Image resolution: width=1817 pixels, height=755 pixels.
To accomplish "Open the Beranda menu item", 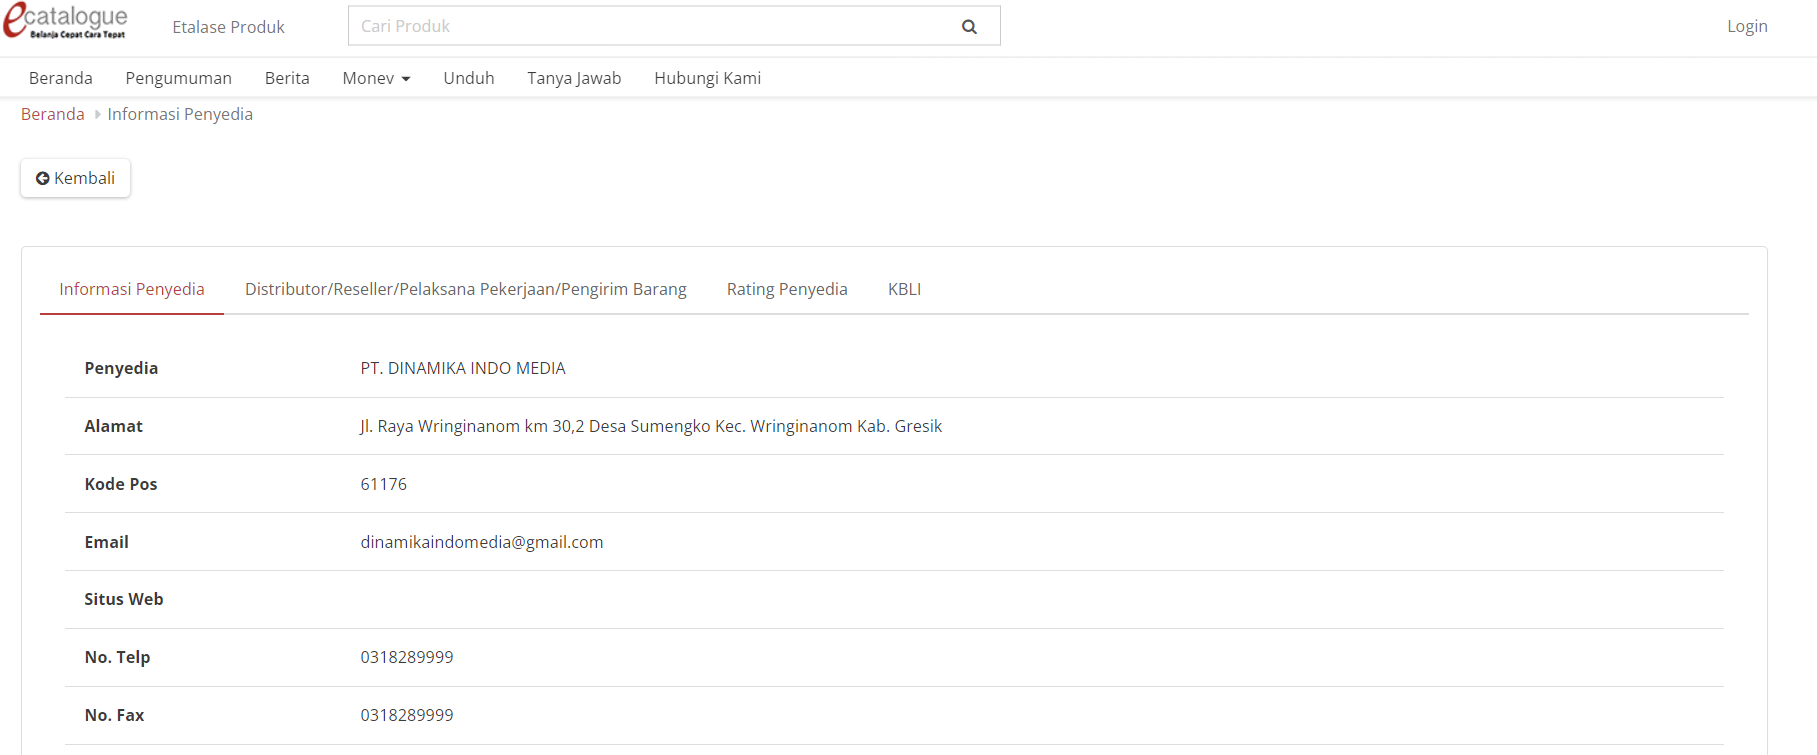I will 61,78.
